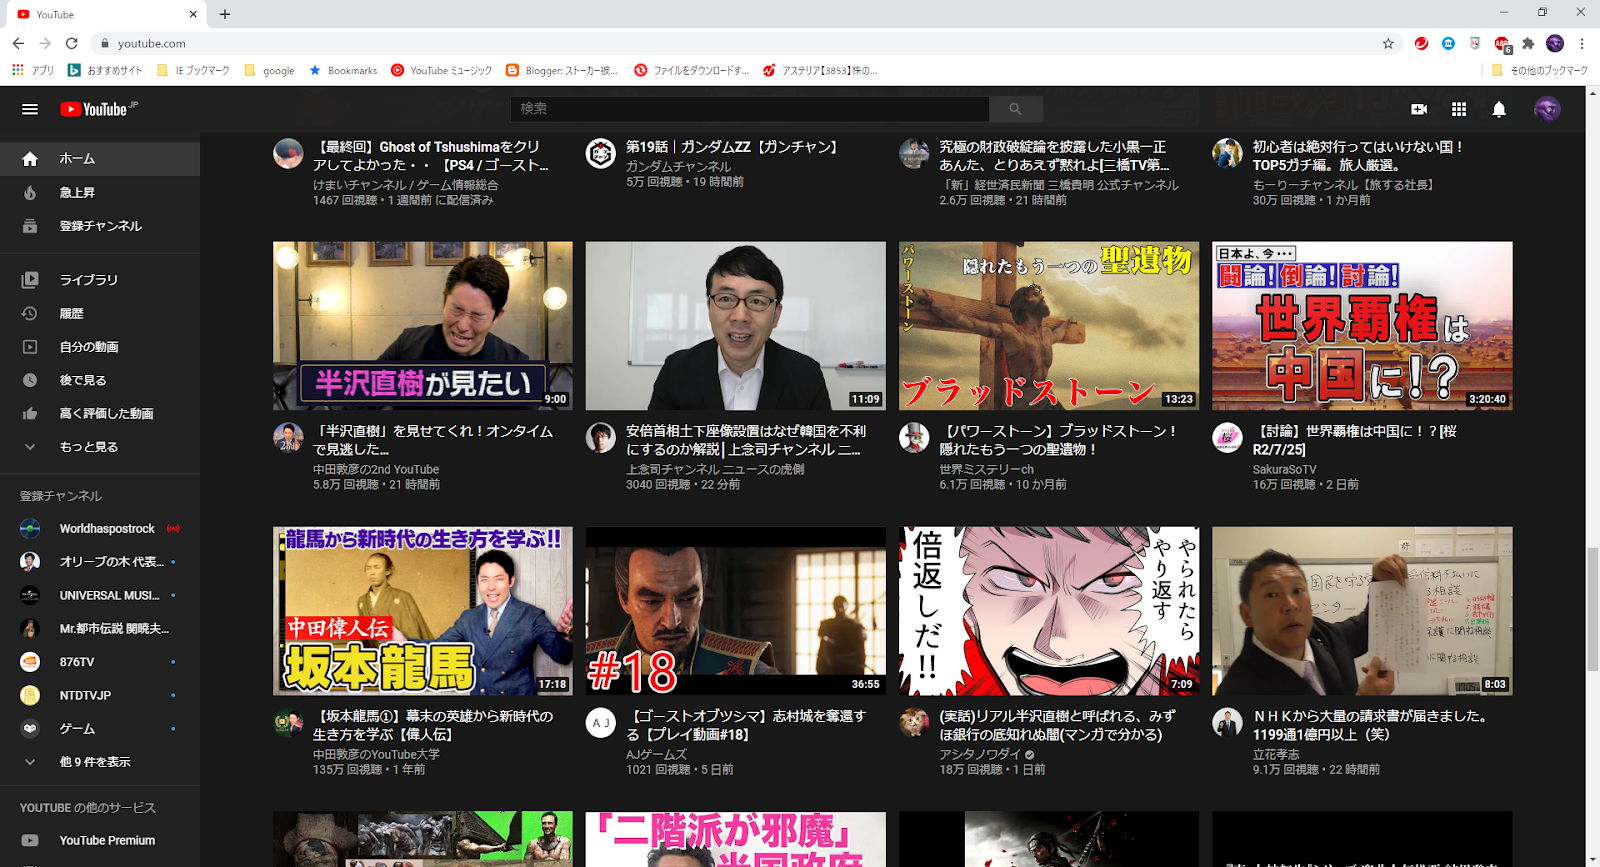Open the account avatar menu

(1547, 109)
